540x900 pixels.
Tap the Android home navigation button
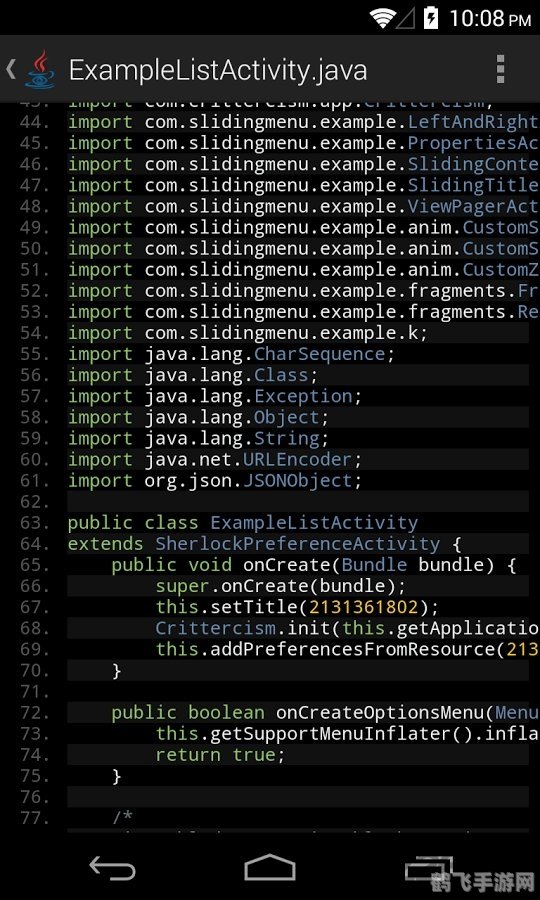270,868
